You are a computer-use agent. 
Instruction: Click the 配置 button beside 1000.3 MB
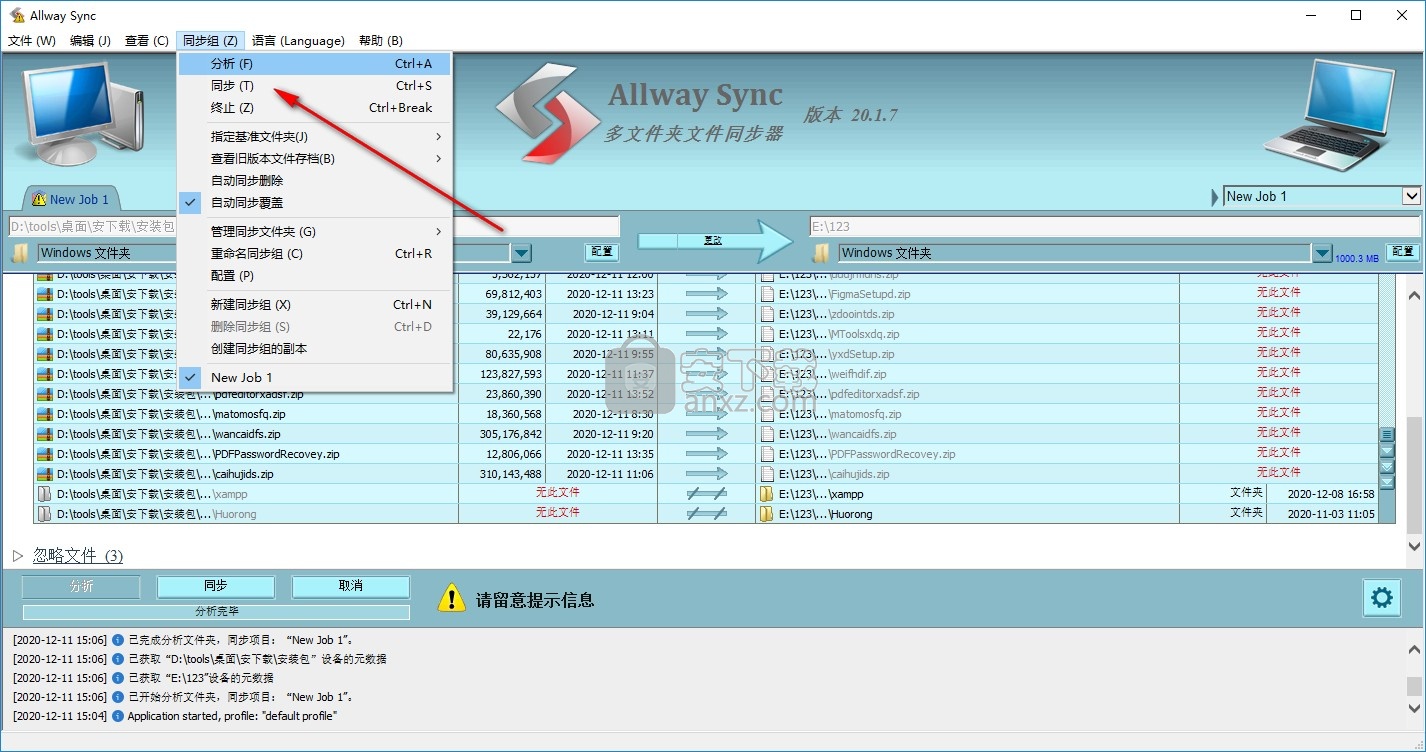[1402, 252]
